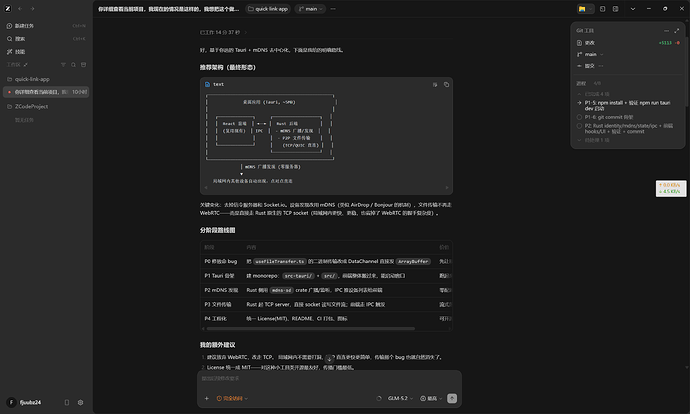
Task: Click the commit row in Git panel
Action: pyautogui.click(x=628, y=66)
